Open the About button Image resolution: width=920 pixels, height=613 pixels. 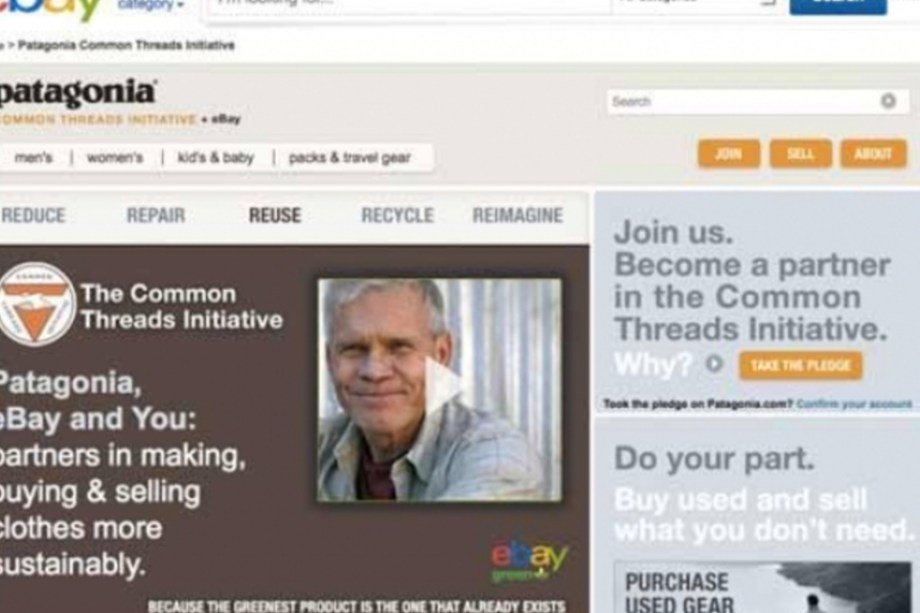pos(873,154)
